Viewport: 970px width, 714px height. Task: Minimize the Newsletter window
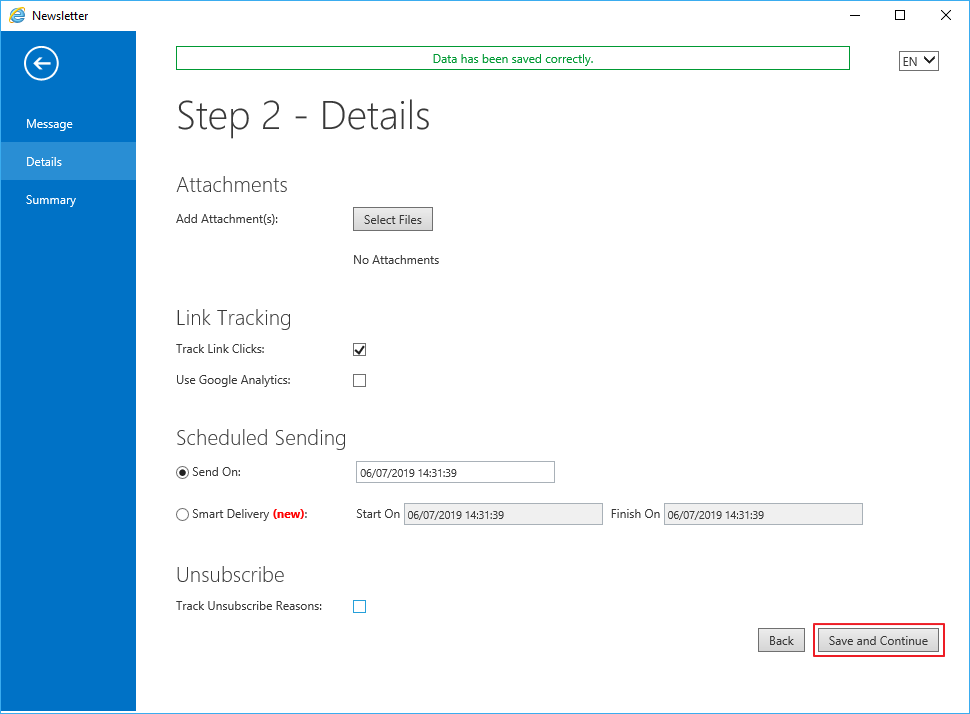pyautogui.click(x=855, y=15)
